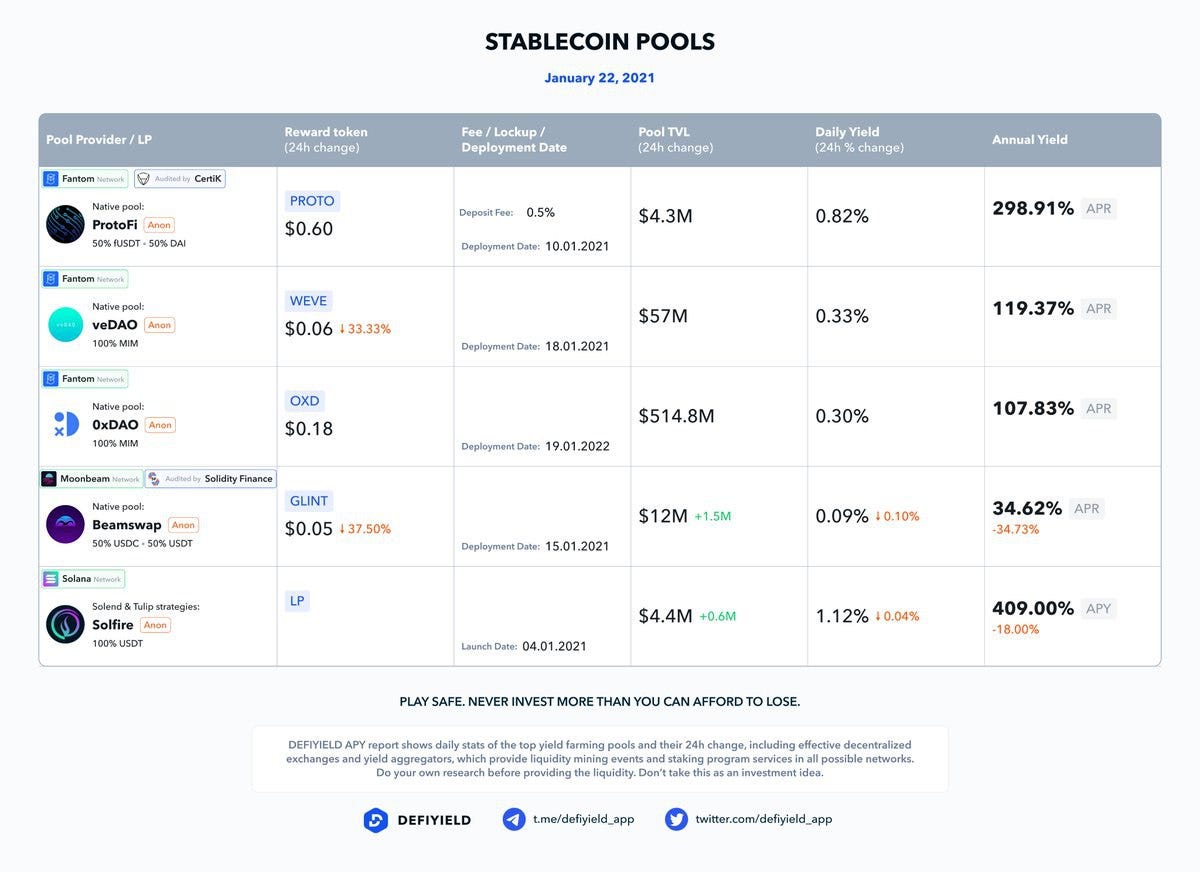Viewport: 1200px width, 872px height.
Task: Click the veDAO pool name
Action: point(115,325)
